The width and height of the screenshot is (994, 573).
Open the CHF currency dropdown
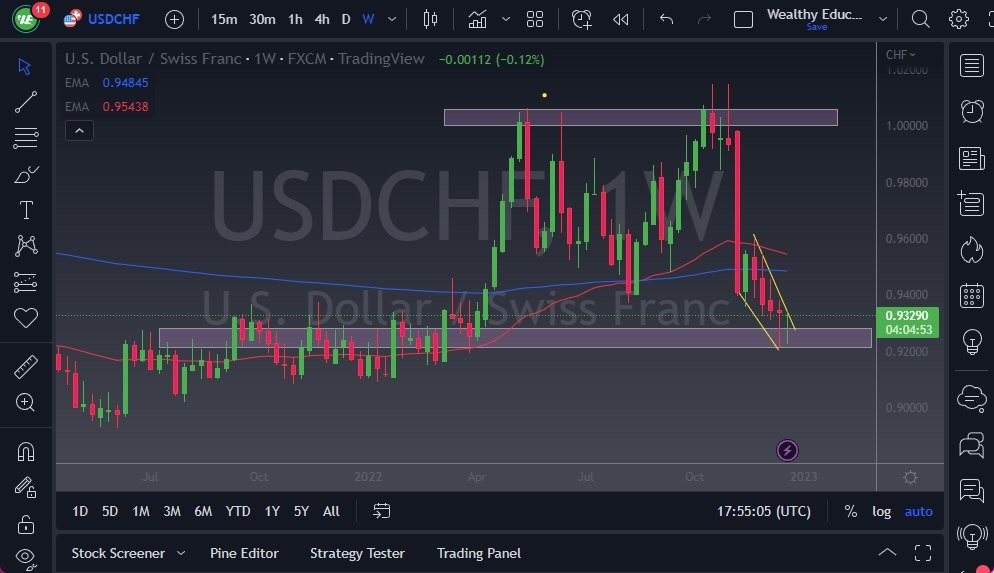pyautogui.click(x=900, y=55)
